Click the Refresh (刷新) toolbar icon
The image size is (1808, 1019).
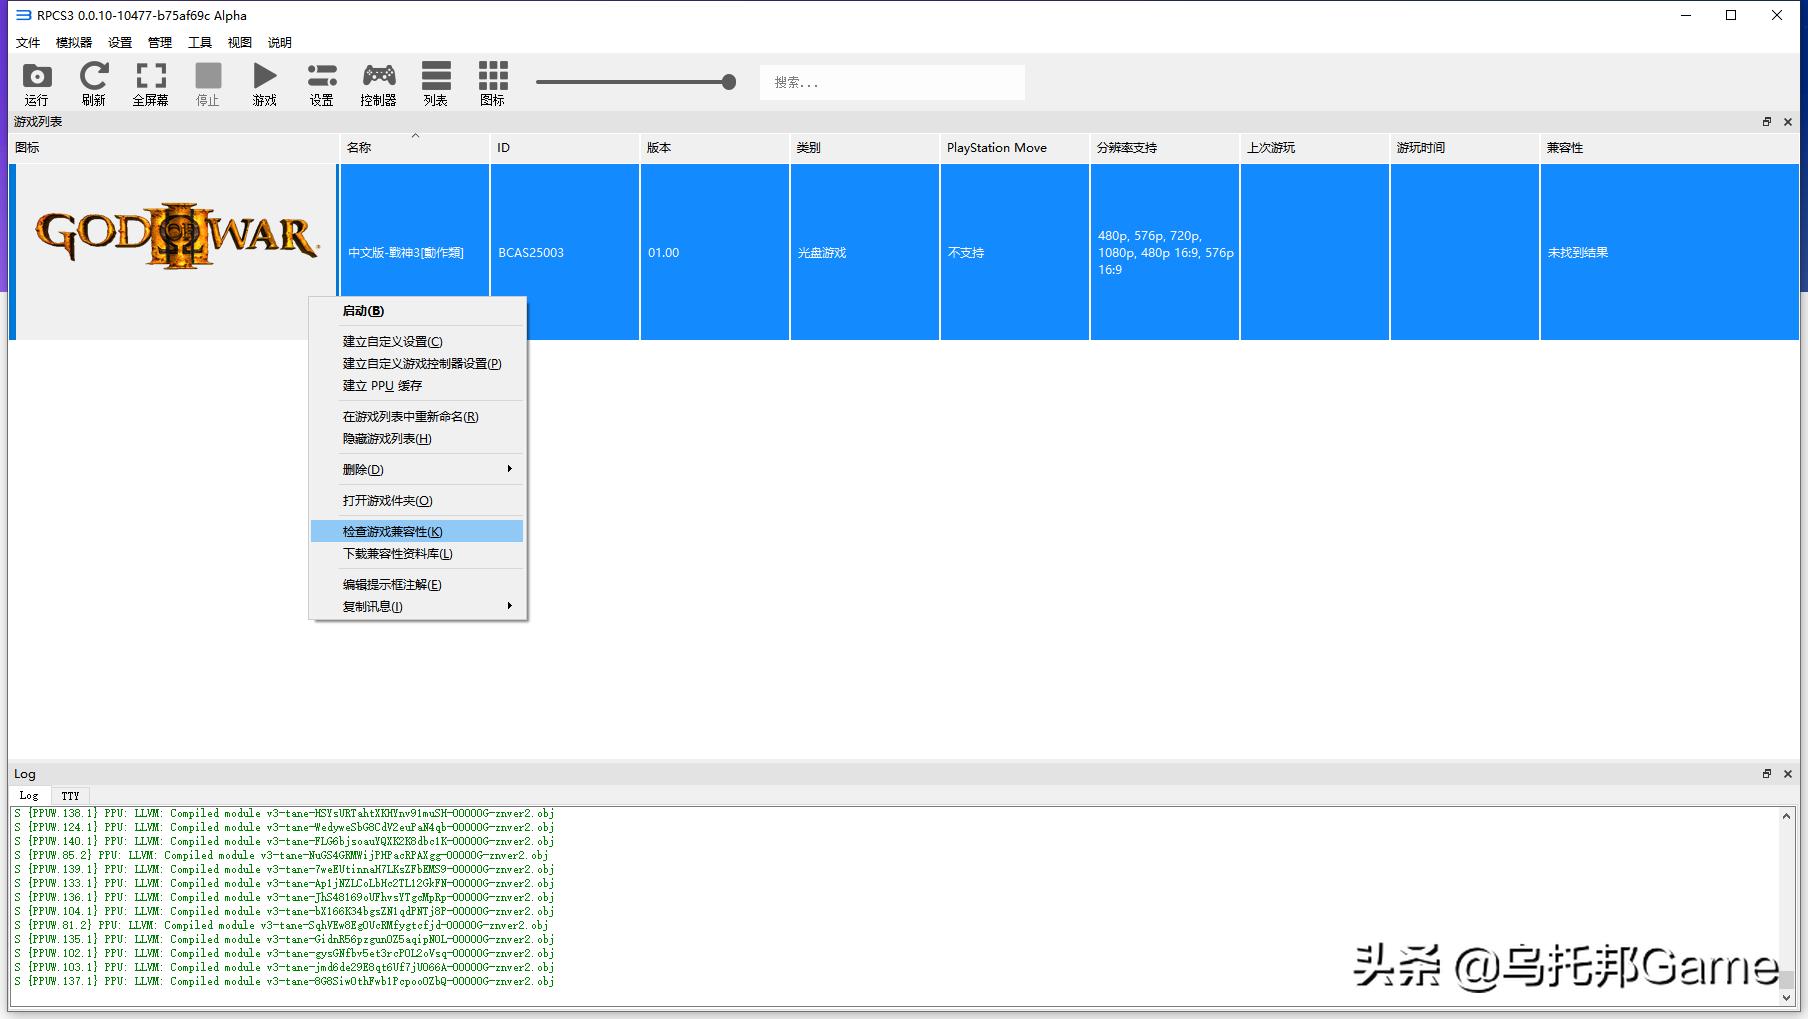pyautogui.click(x=93, y=82)
